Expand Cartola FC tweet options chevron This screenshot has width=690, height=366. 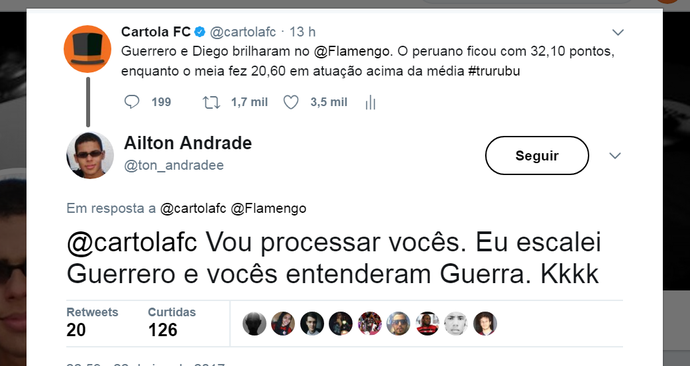[x=618, y=32]
